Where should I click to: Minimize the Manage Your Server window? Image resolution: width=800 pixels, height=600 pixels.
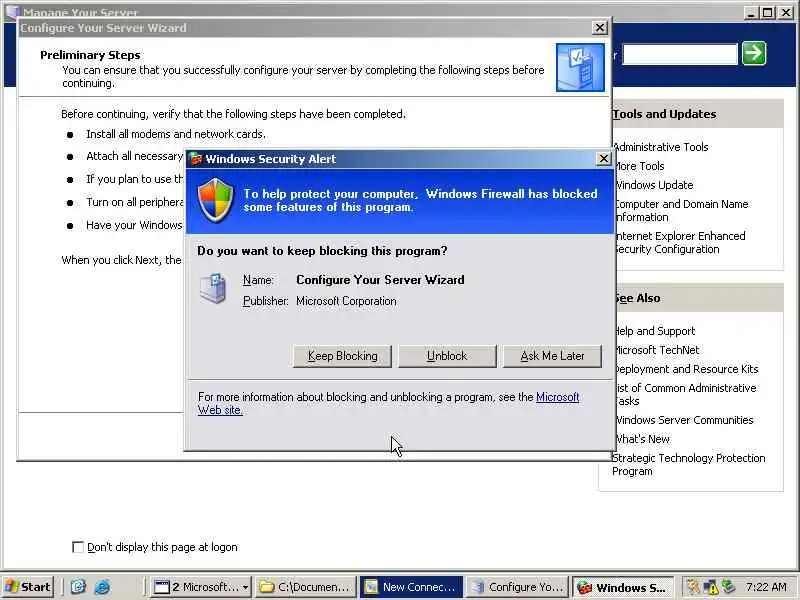750,13
